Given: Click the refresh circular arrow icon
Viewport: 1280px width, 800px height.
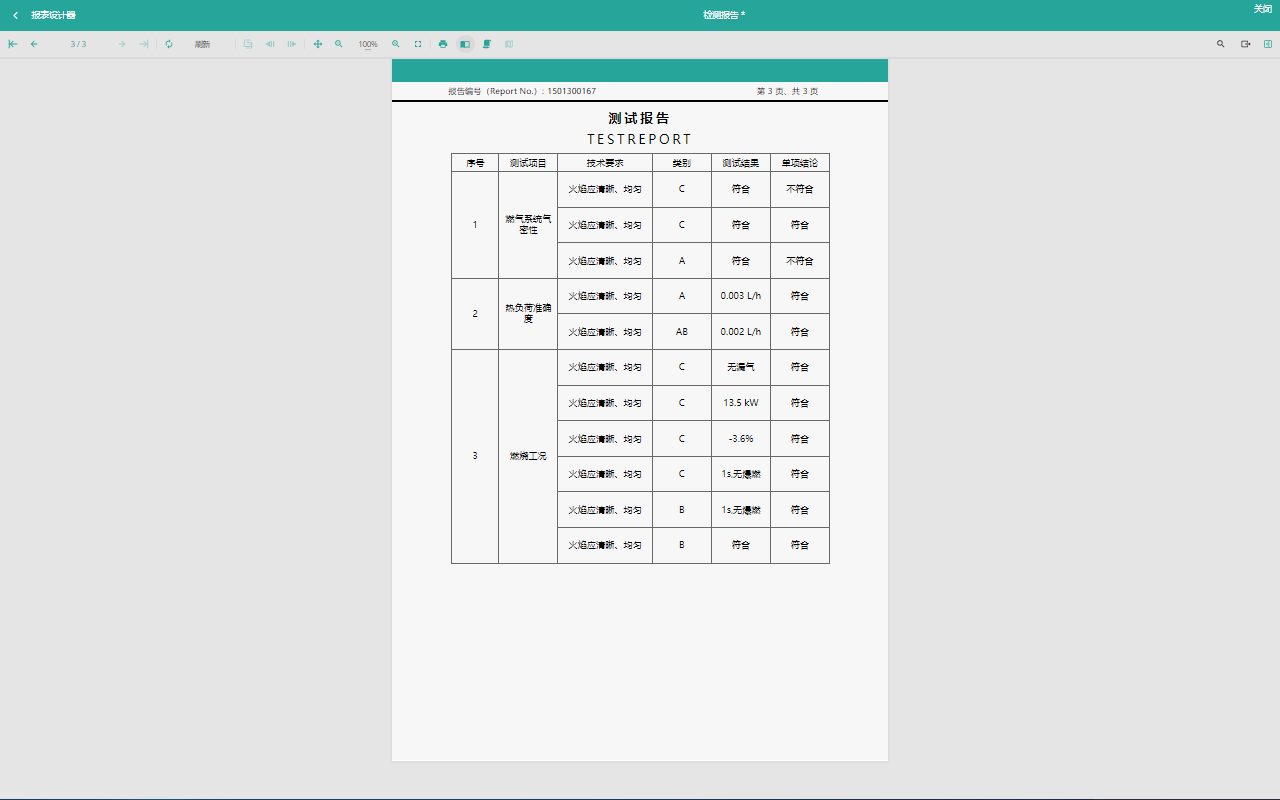Looking at the screenshot, I should (x=169, y=44).
